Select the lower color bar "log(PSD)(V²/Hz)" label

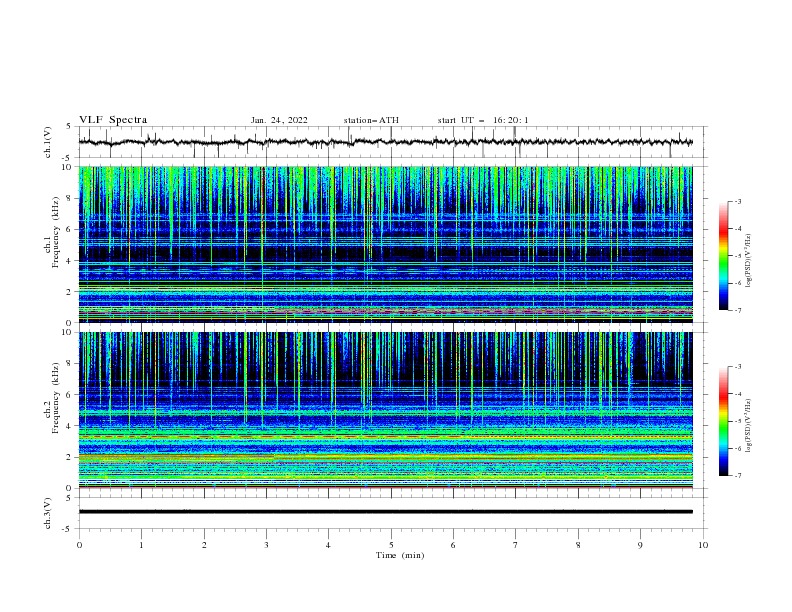tap(749, 426)
